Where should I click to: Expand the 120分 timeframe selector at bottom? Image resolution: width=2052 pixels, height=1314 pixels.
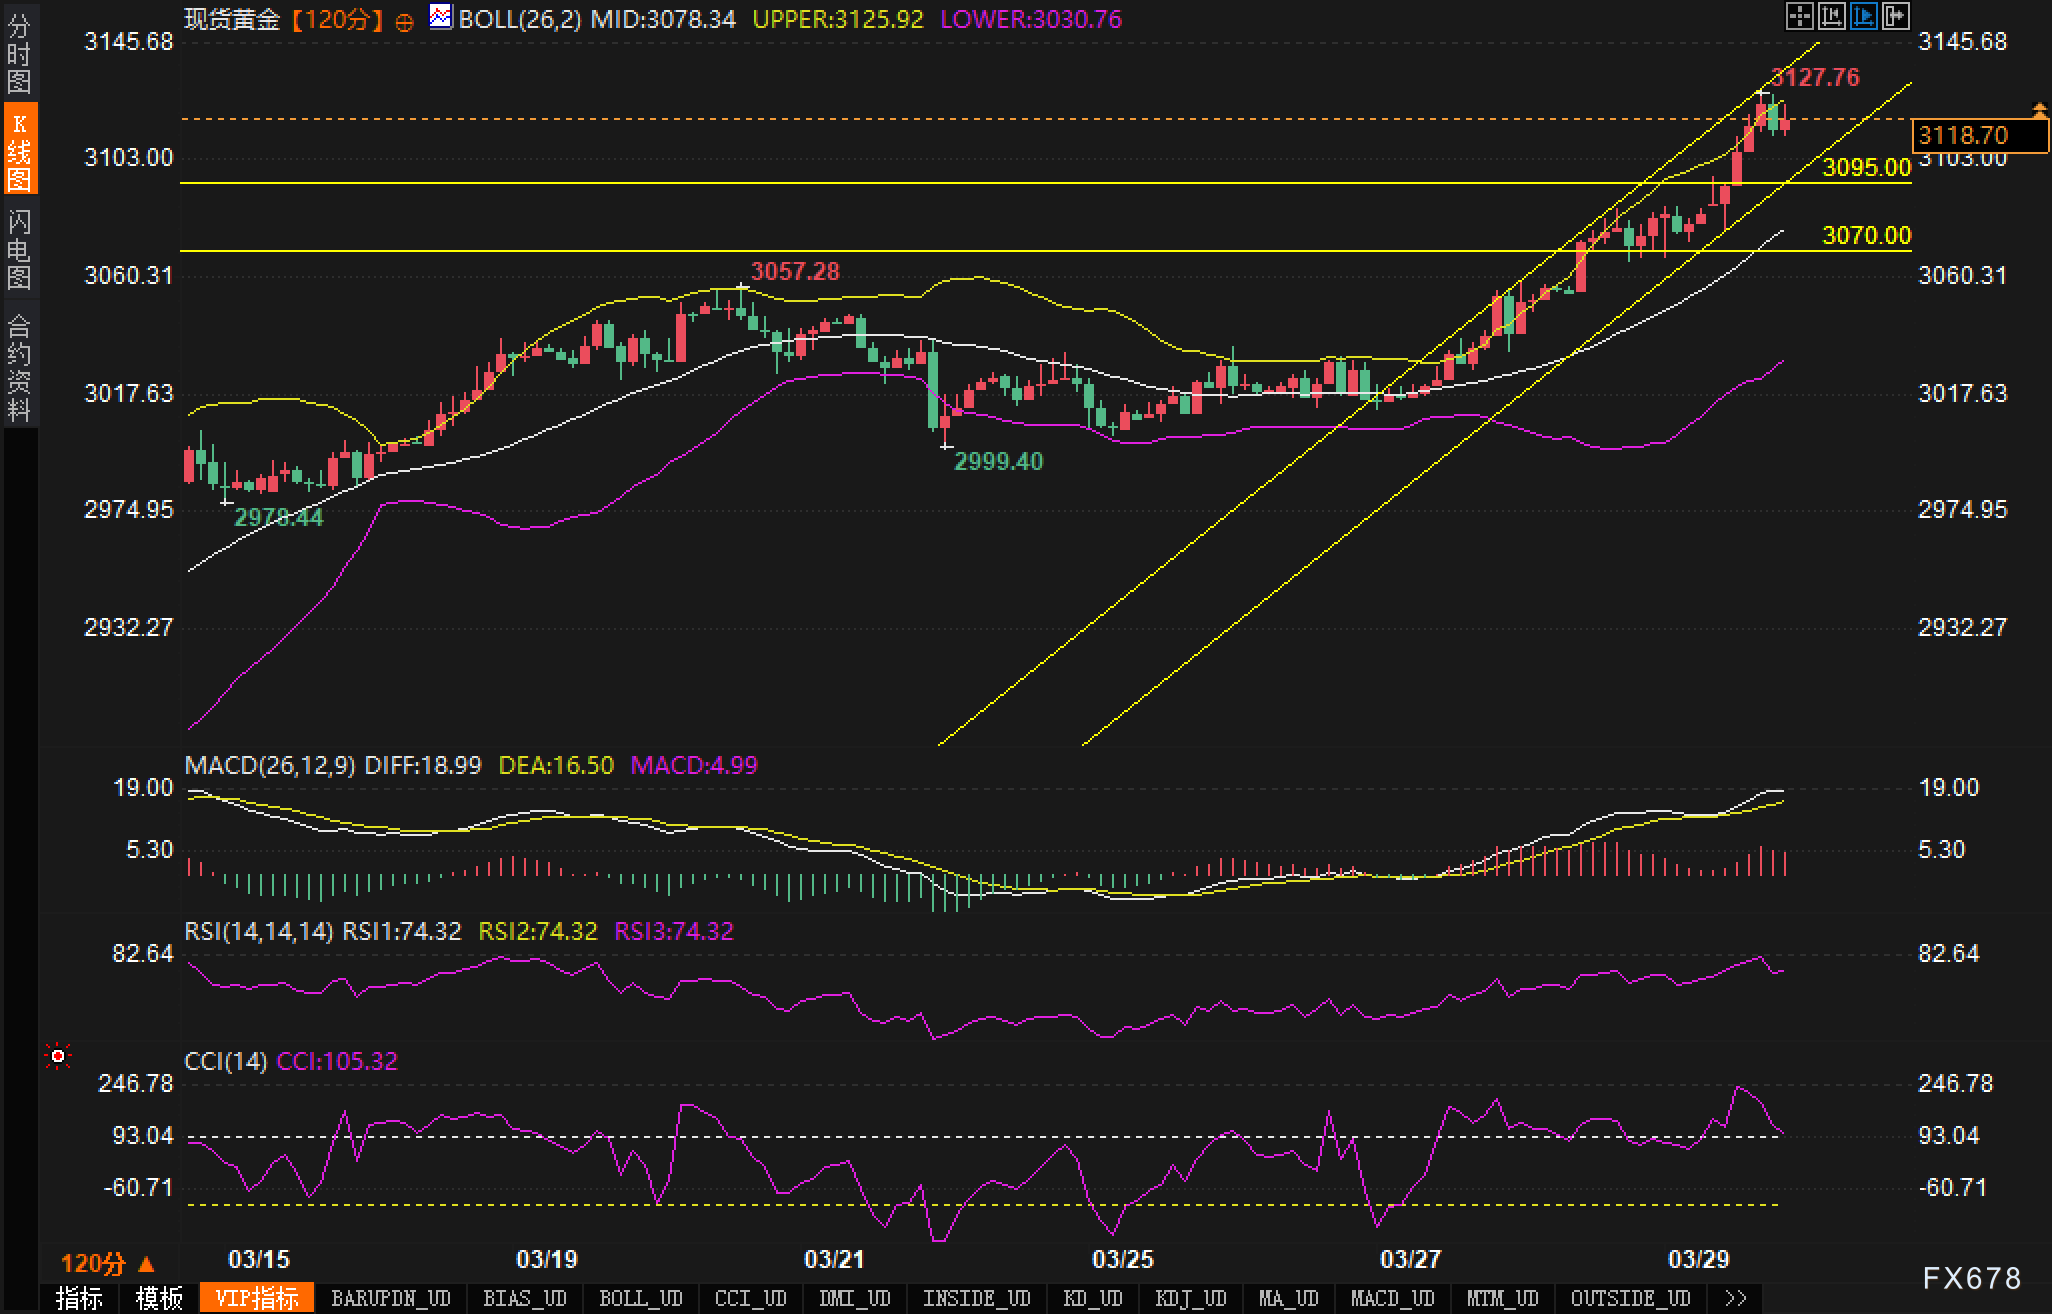coord(108,1264)
